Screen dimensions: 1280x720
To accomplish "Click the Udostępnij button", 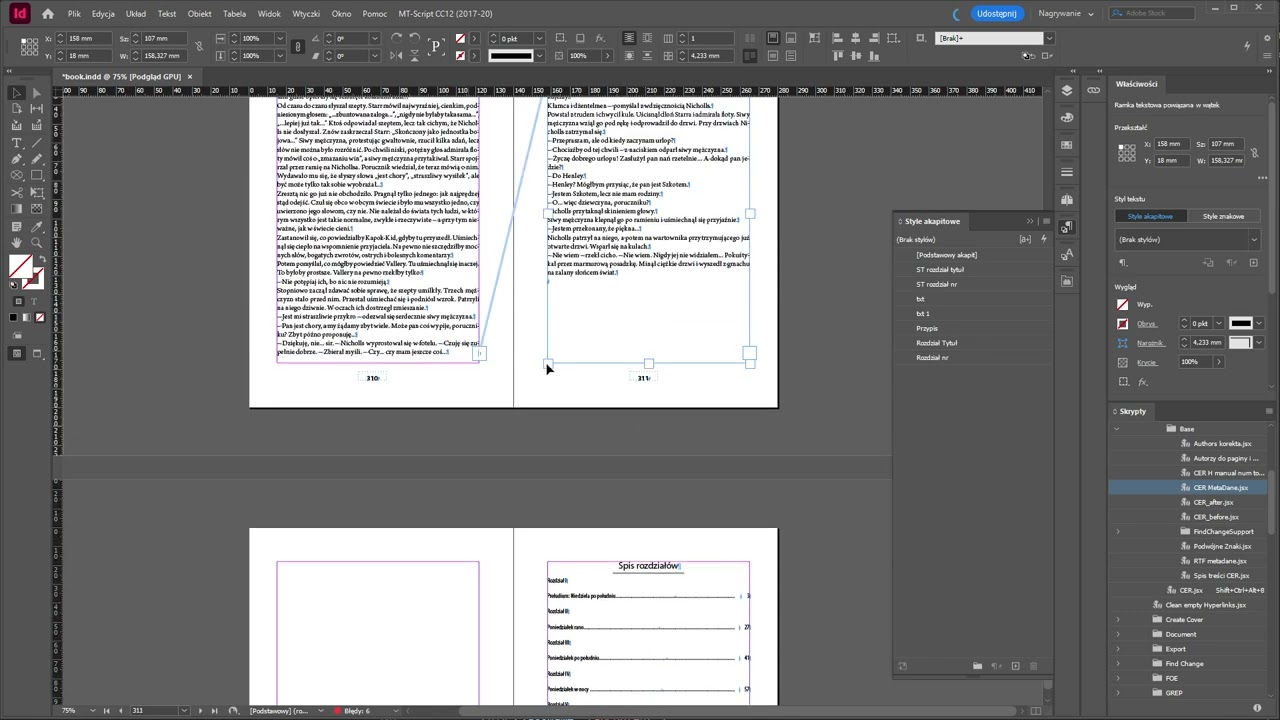I will point(996,14).
